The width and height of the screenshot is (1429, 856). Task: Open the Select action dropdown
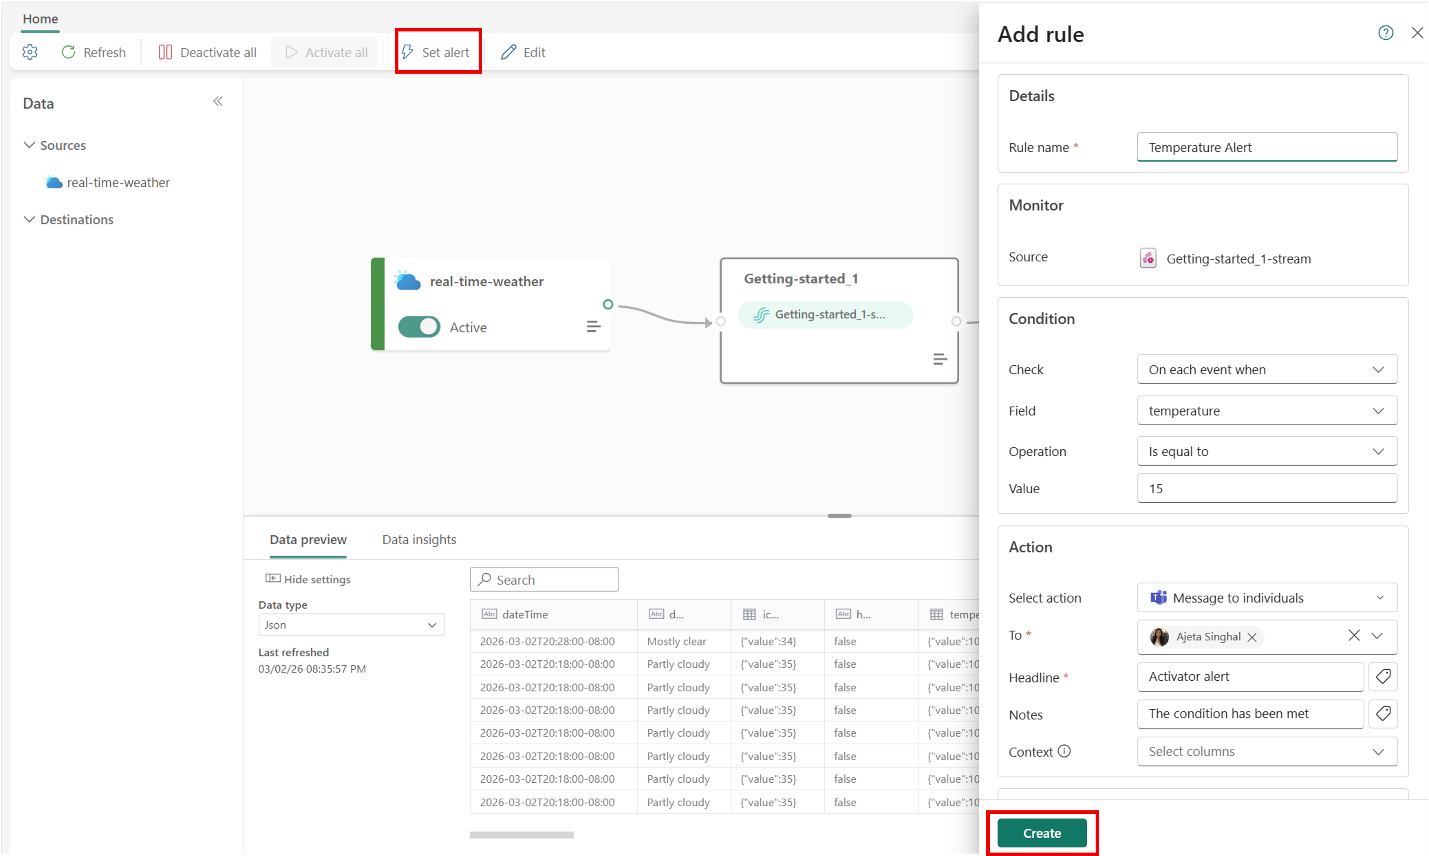[1267, 597]
